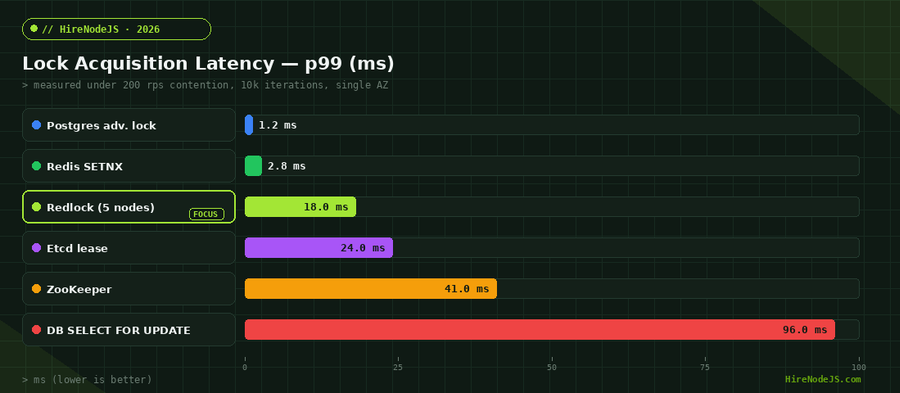Click the 24.0 ms value label
The image size is (900, 393).
tap(363, 248)
